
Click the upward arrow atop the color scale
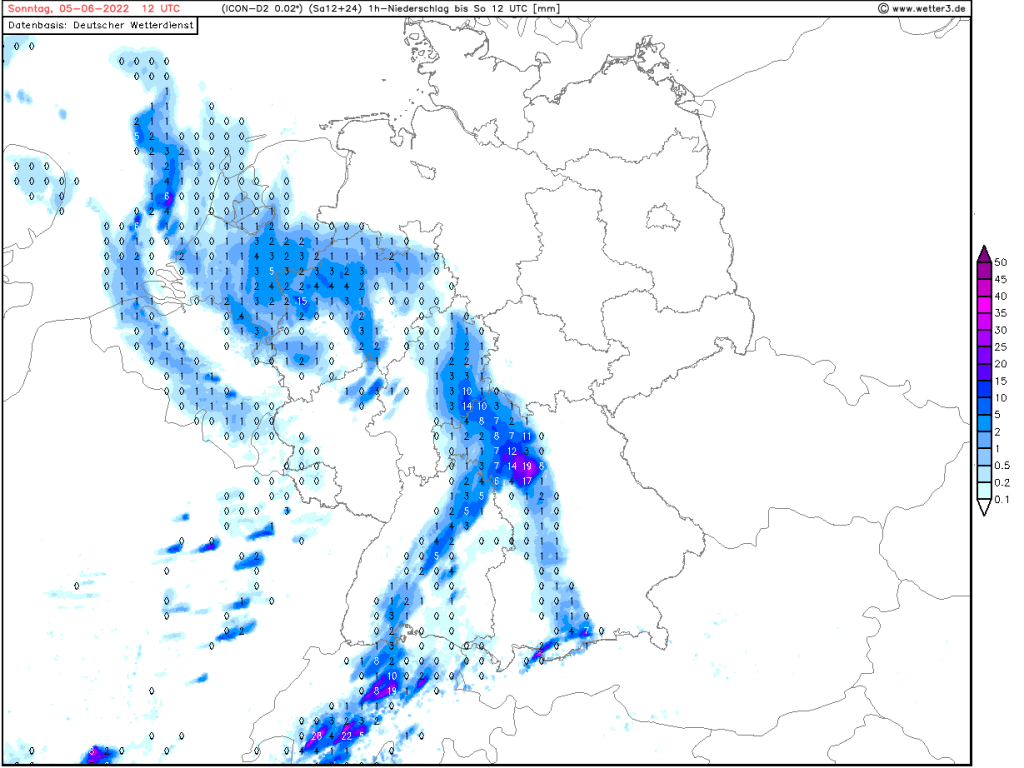click(x=984, y=252)
